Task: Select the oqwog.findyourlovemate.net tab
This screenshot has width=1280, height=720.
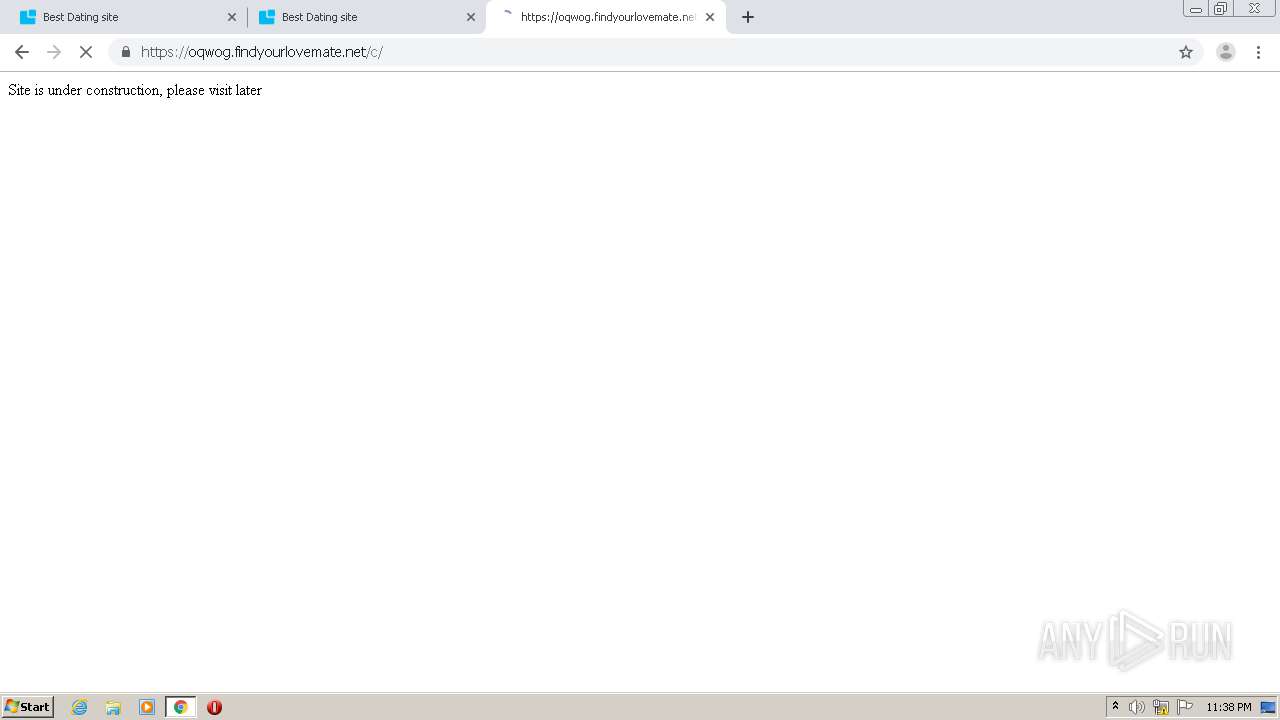Action: pos(606,17)
